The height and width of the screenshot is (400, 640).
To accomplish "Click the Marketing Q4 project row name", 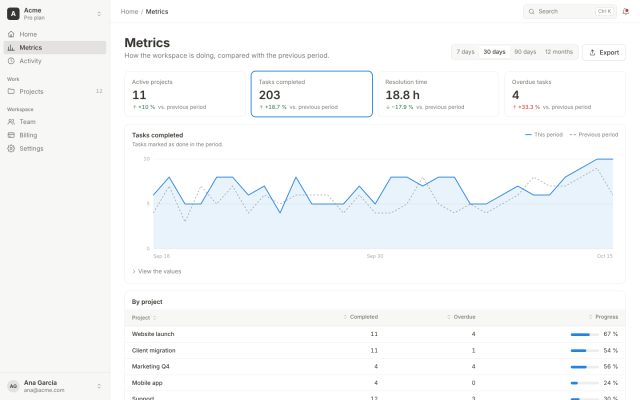I will (151, 367).
